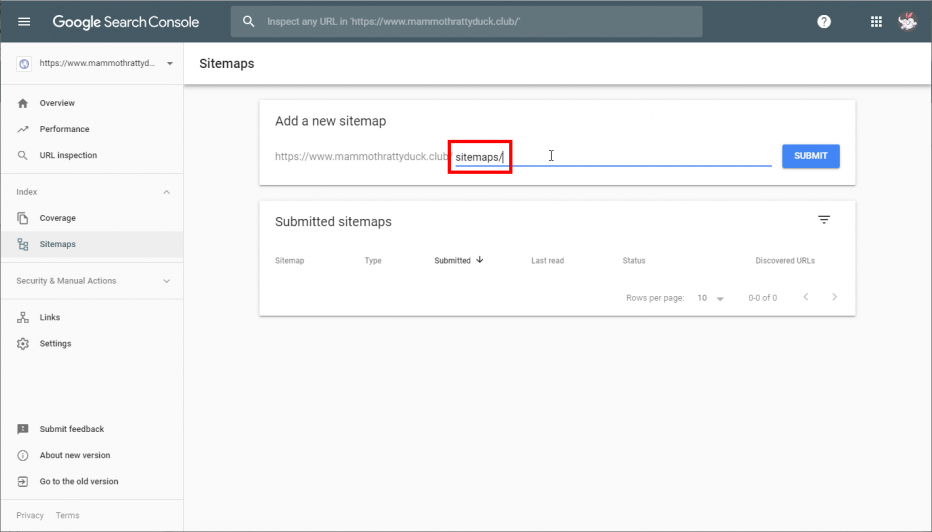The image size is (932, 532).
Task: Sort by the Submitted column header
Action: pos(452,260)
